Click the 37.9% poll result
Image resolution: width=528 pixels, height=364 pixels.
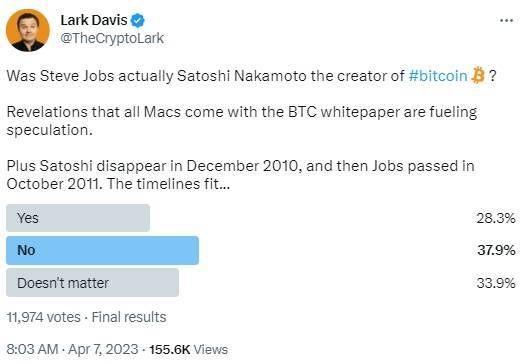pos(496,250)
